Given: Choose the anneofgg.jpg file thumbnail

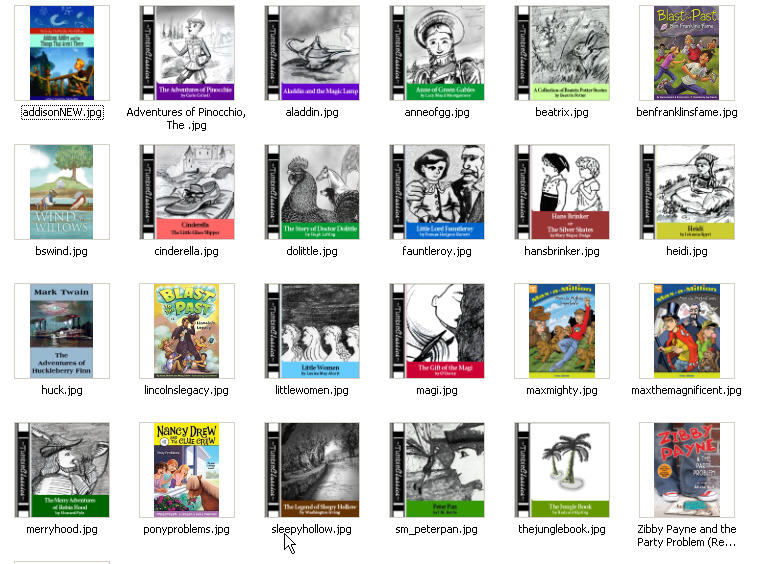Looking at the screenshot, I should click(437, 53).
